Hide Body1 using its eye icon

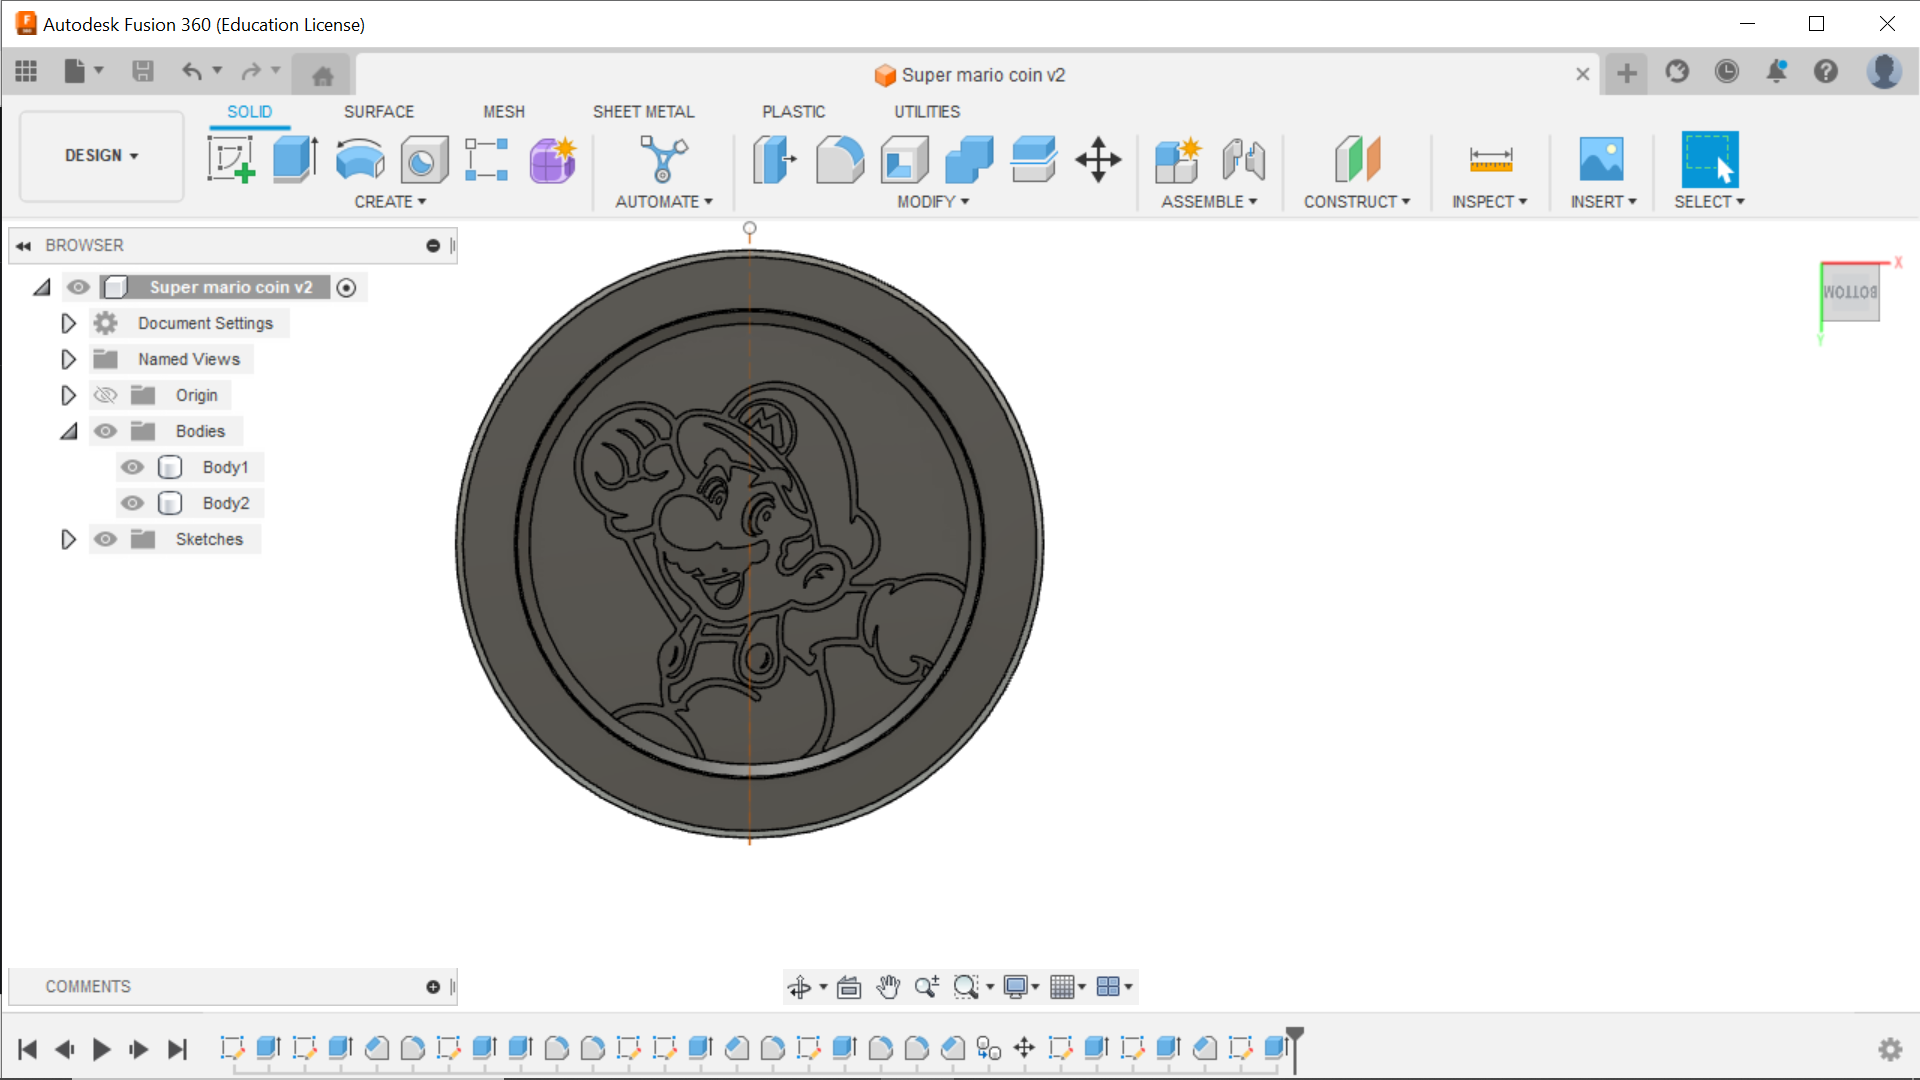[x=132, y=467]
